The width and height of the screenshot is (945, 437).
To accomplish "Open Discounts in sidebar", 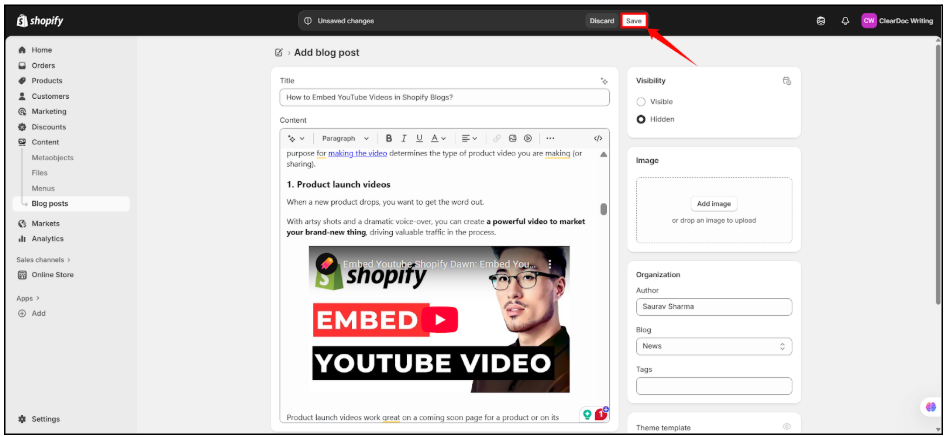I will pyautogui.click(x=49, y=127).
